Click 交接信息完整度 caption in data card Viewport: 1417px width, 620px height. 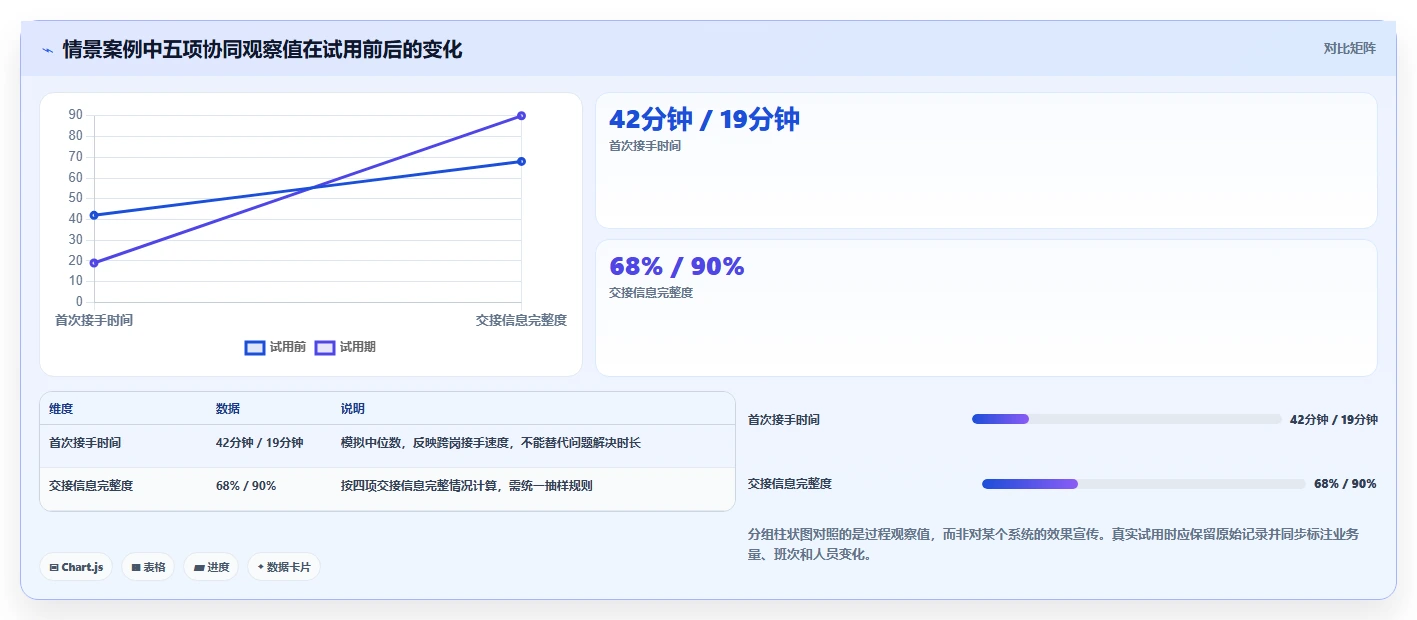(651, 293)
